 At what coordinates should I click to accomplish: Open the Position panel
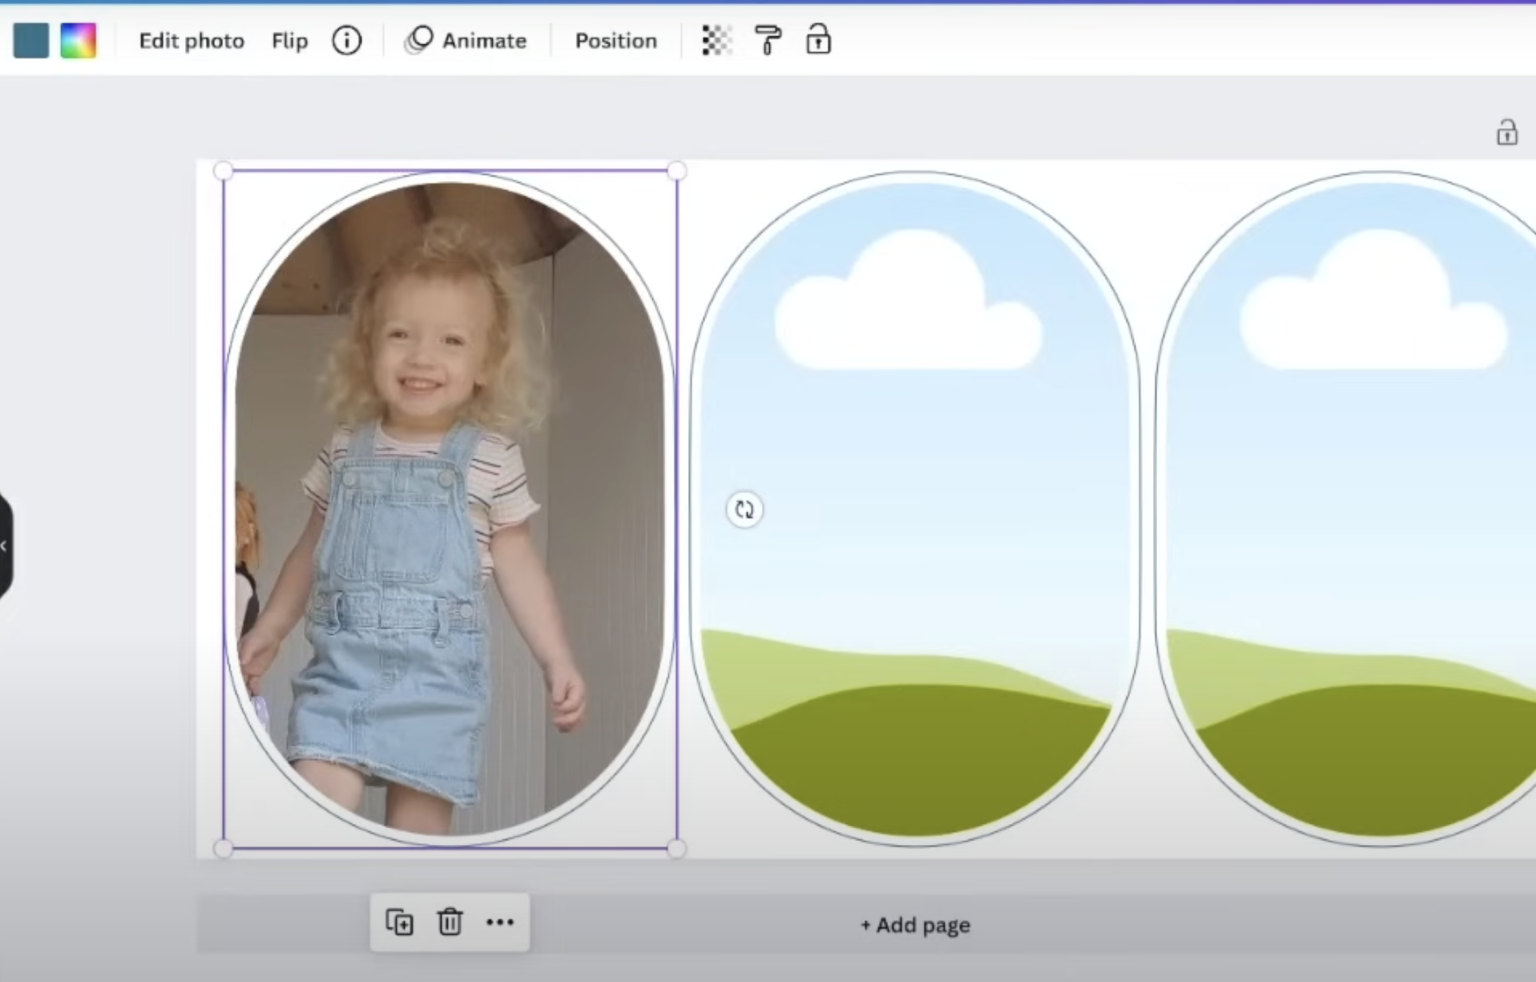615,40
